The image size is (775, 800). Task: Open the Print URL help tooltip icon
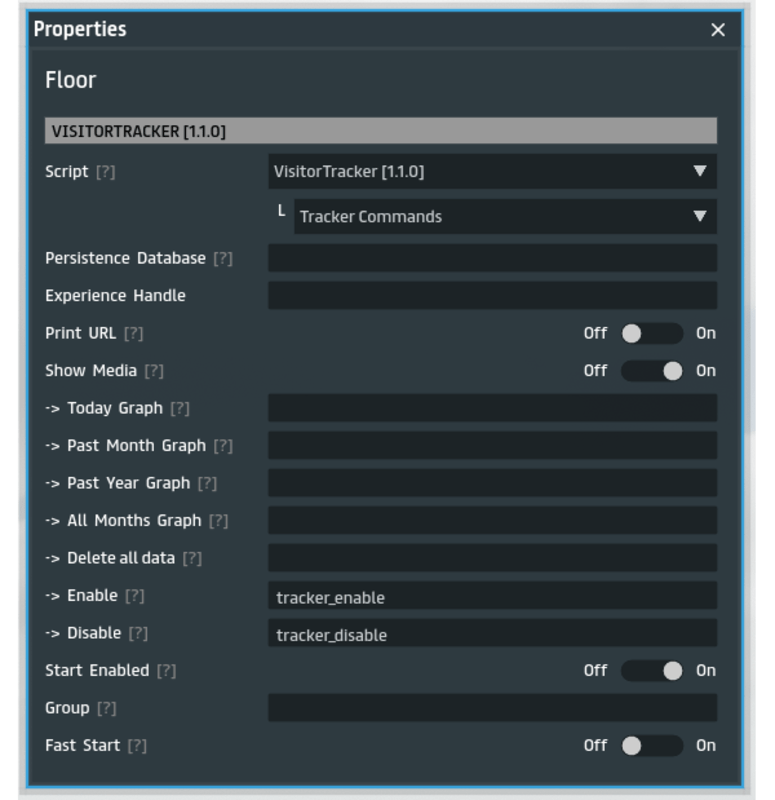[133, 333]
